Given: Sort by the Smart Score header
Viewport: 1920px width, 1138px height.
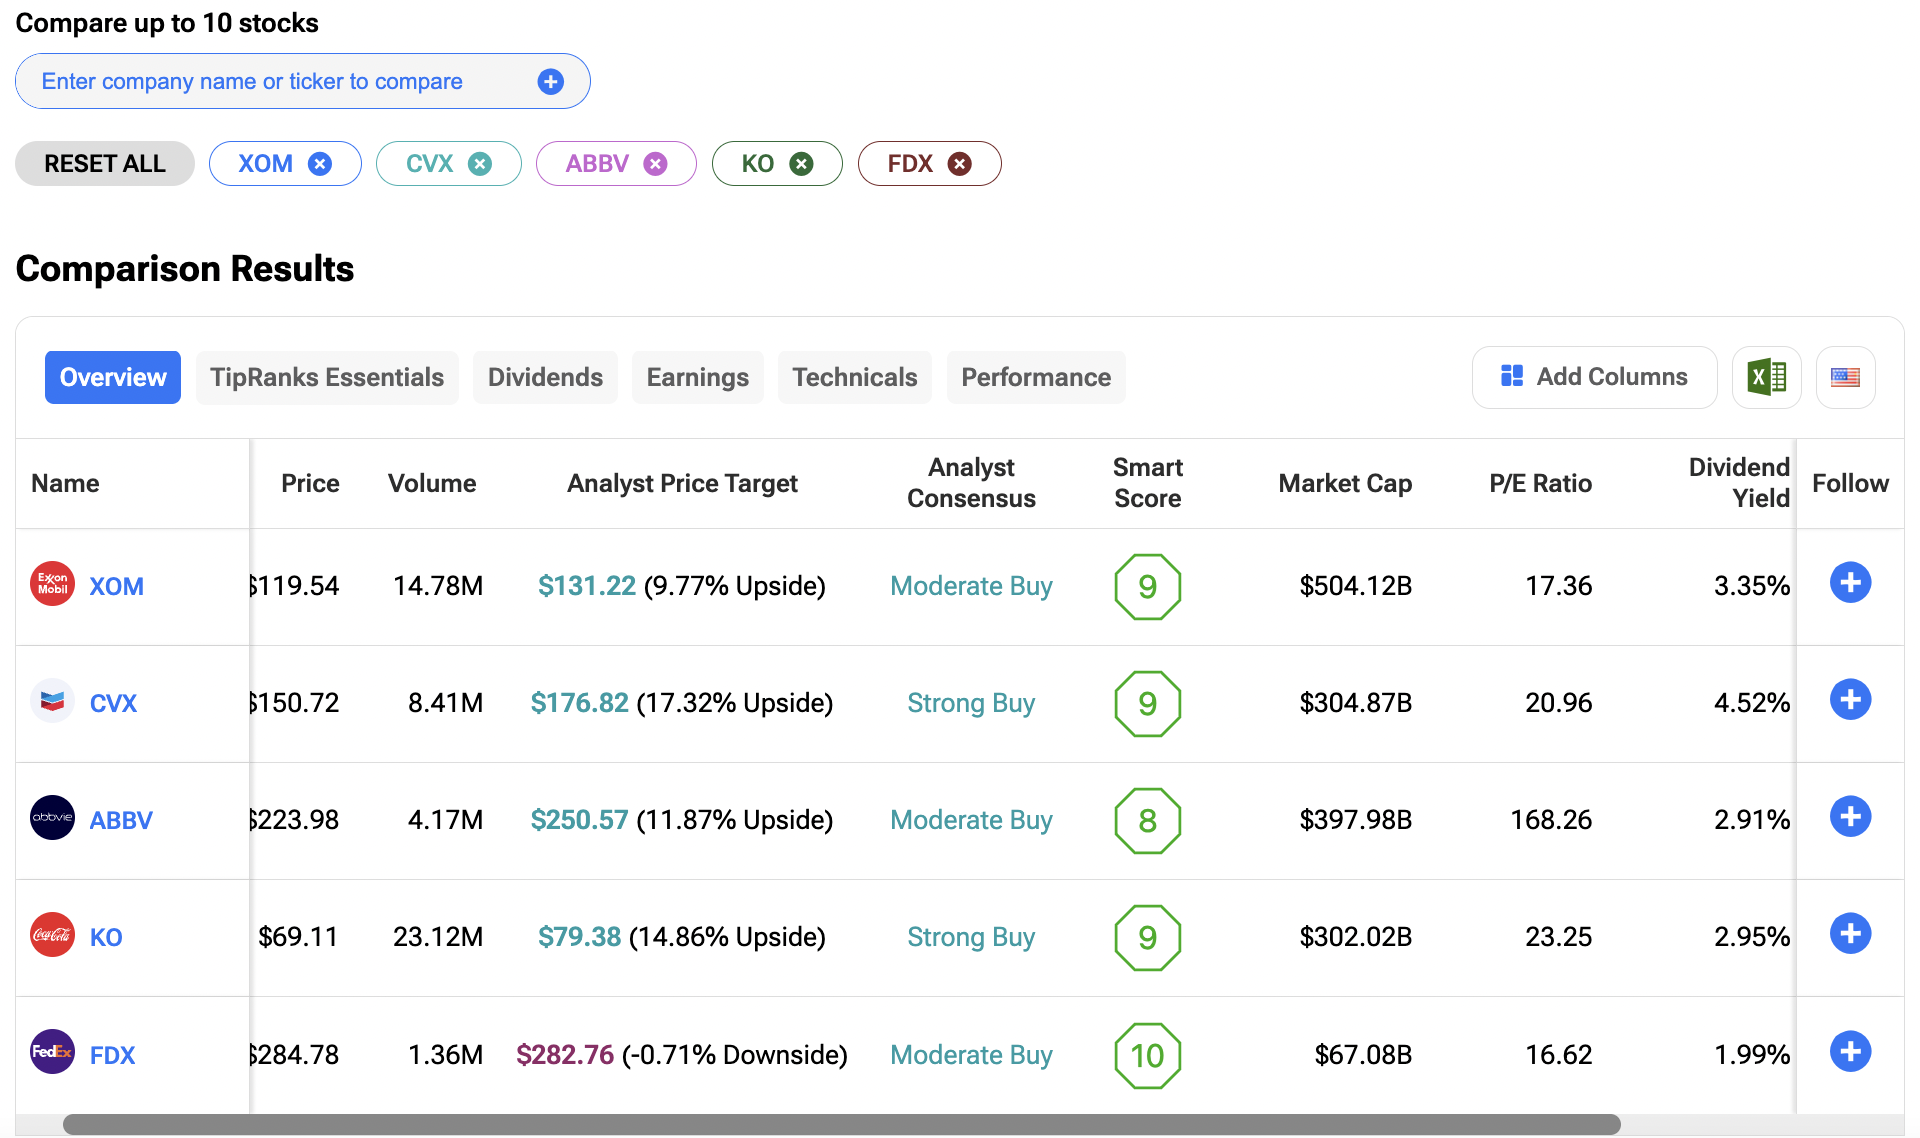Looking at the screenshot, I should tap(1148, 483).
